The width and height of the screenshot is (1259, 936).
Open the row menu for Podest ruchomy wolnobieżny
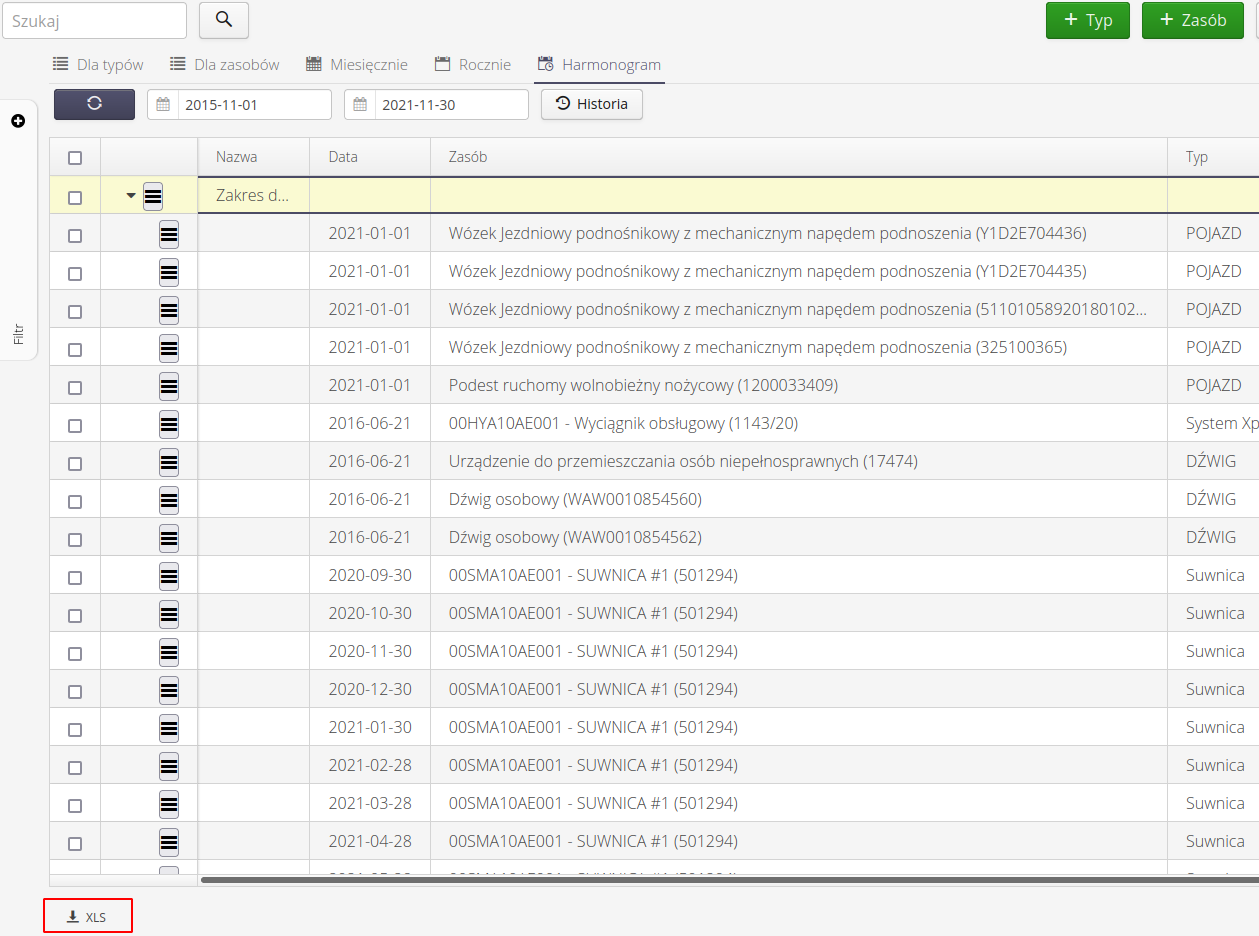pos(169,386)
